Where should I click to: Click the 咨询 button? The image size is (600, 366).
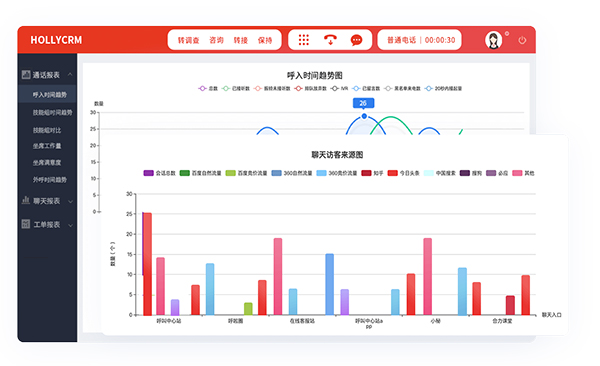click(216, 40)
